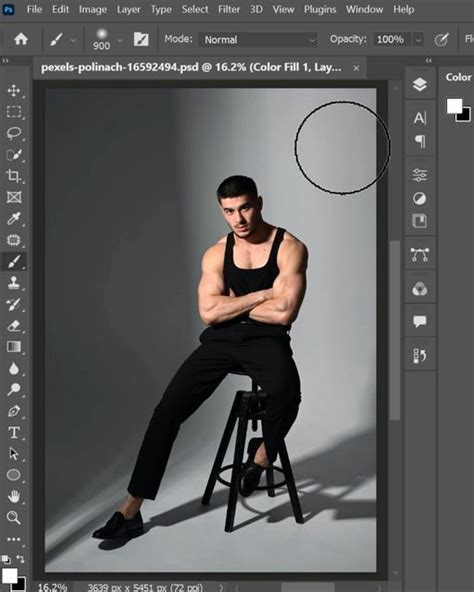Open the Character panel icon
This screenshot has height=592, width=474.
[x=420, y=118]
